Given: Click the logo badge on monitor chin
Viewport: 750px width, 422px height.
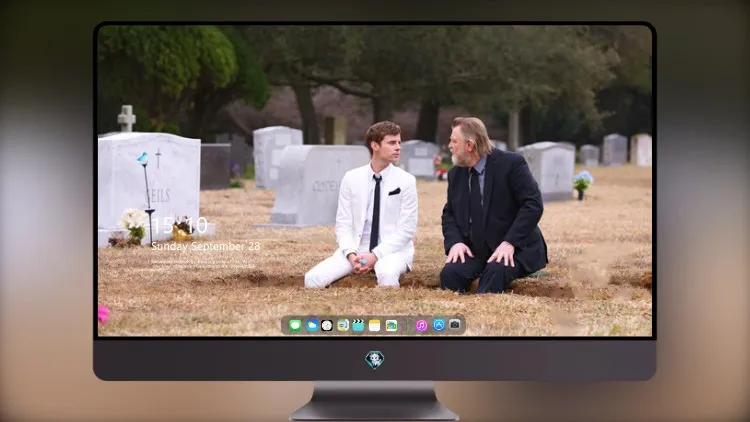Looking at the screenshot, I should pyautogui.click(x=375, y=360).
